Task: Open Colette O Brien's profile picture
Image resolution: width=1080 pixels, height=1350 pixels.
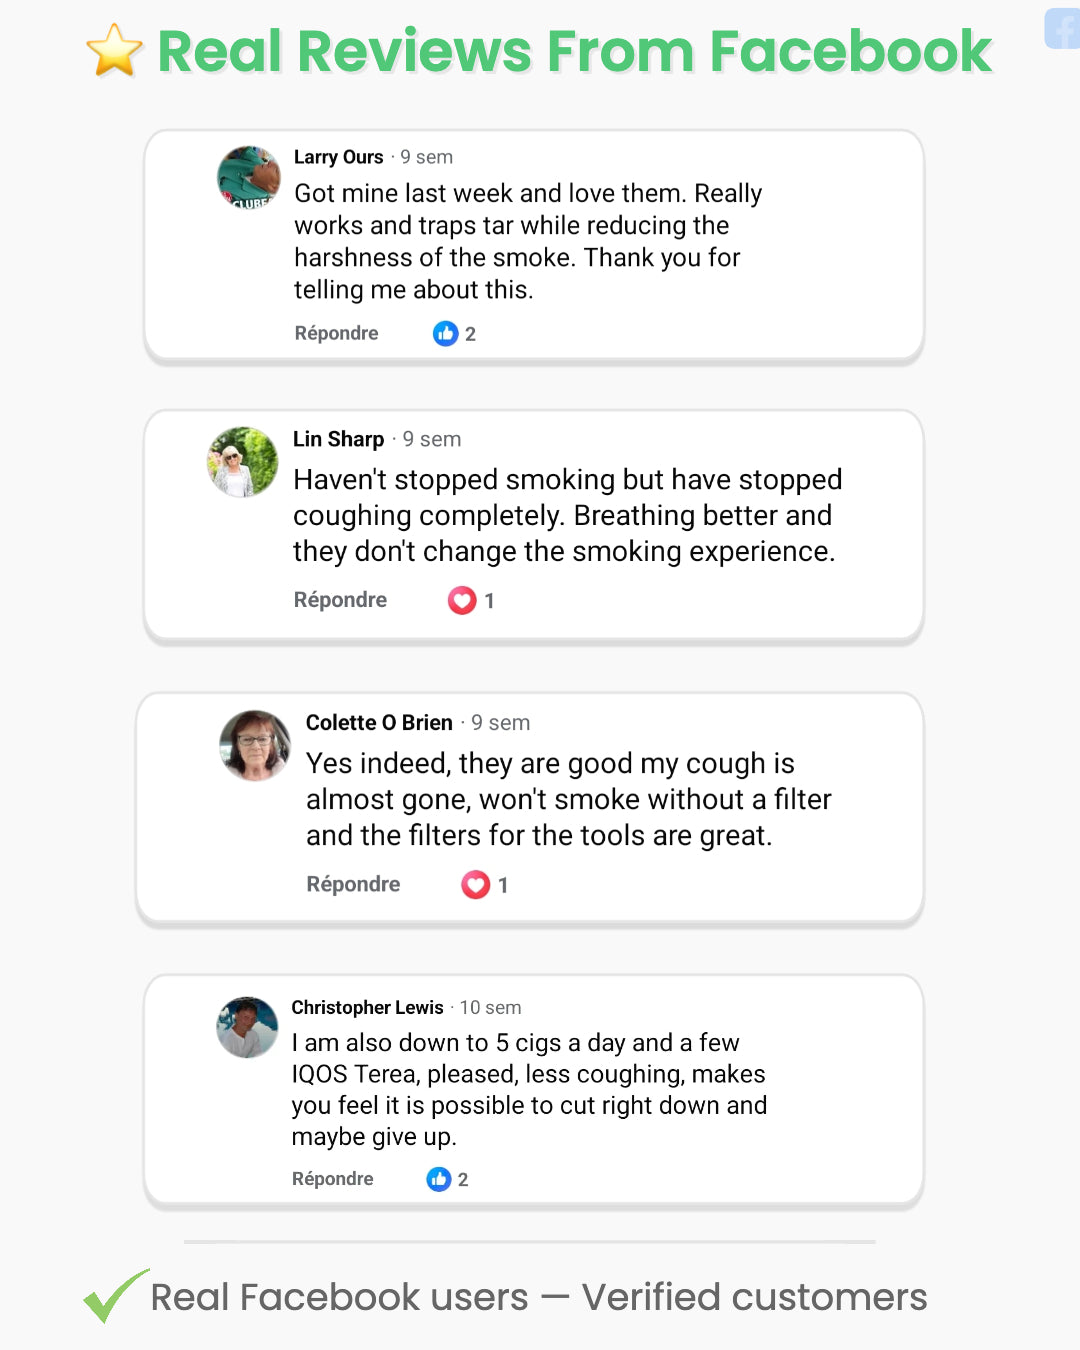Action: click(255, 745)
